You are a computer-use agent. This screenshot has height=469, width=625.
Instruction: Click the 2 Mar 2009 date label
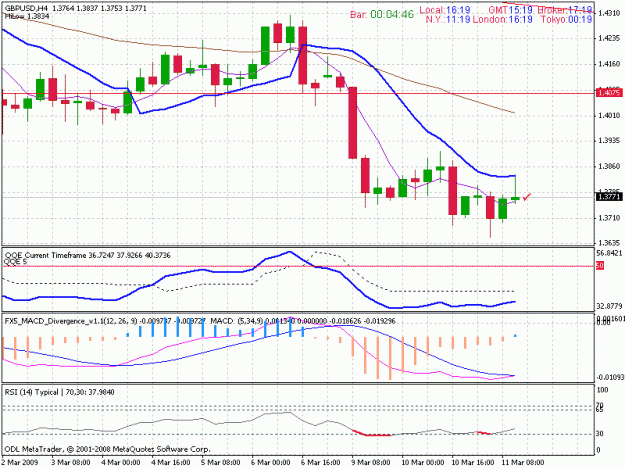(x=20, y=462)
